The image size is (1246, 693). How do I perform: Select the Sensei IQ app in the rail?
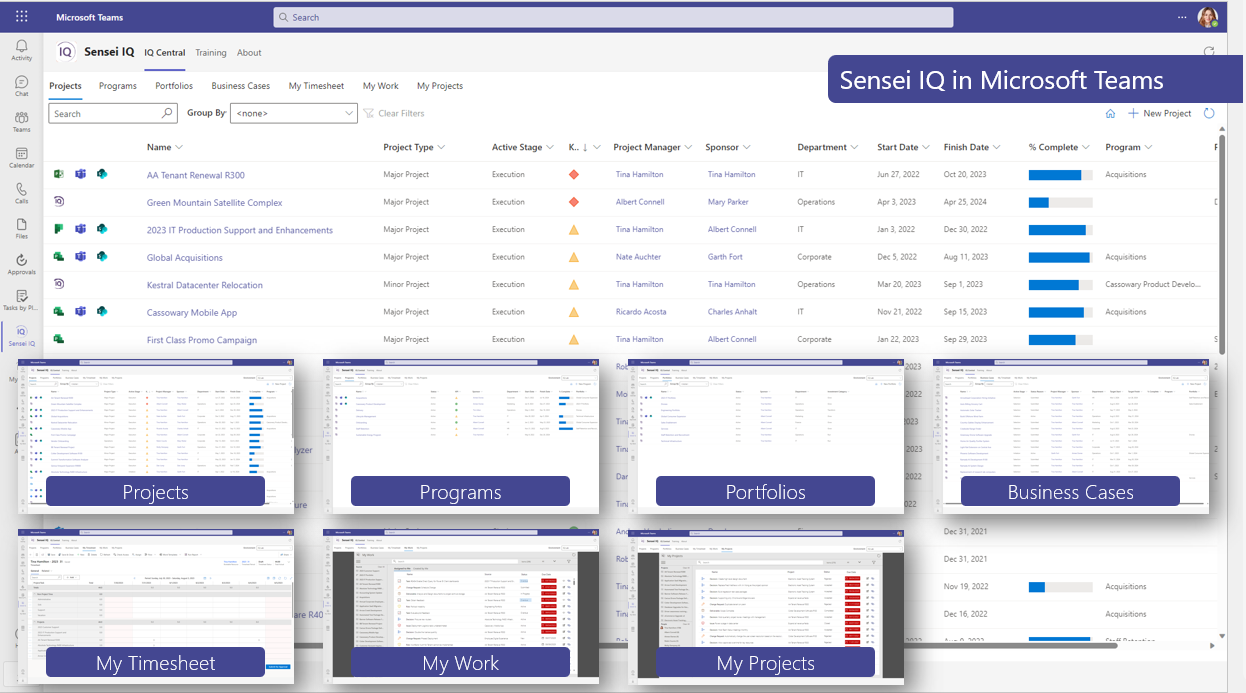(x=21, y=336)
